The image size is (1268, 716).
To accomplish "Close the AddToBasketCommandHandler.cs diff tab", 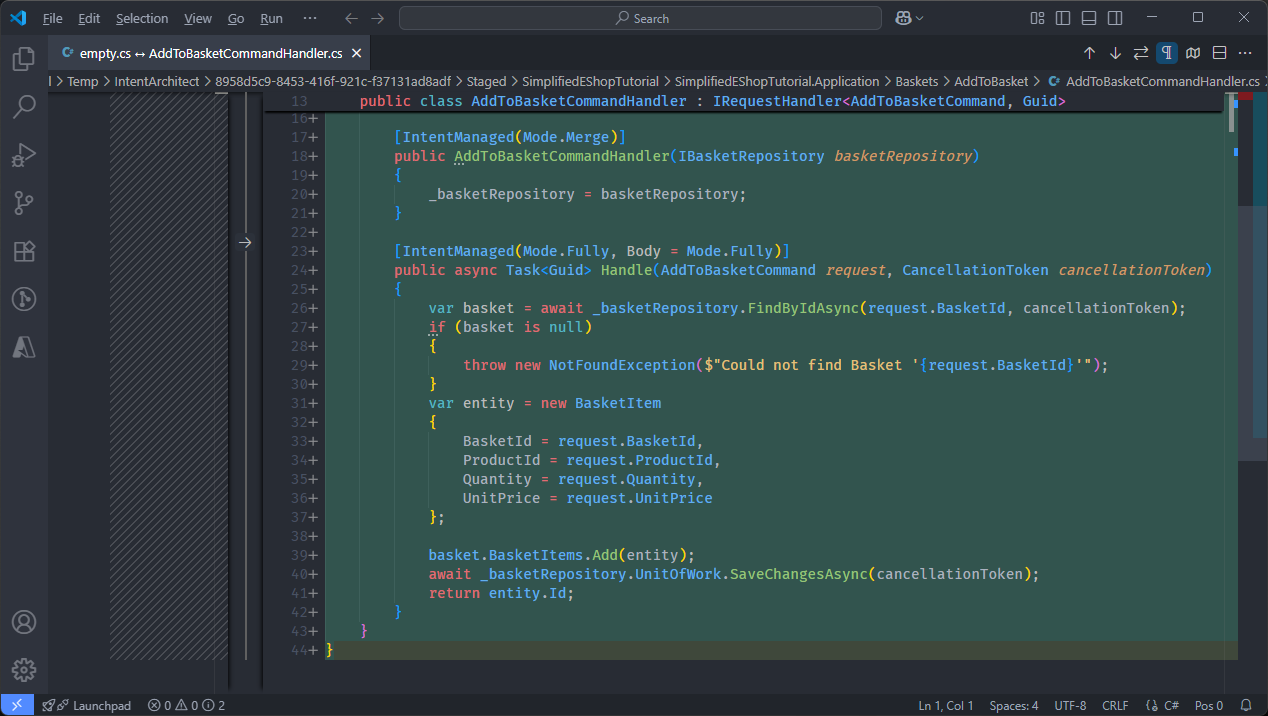I will pos(357,53).
